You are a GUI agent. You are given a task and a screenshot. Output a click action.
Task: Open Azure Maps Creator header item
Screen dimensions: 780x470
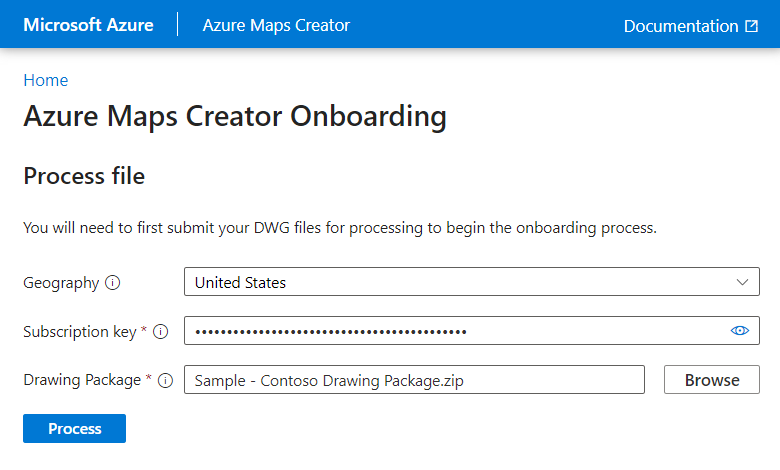coord(276,25)
